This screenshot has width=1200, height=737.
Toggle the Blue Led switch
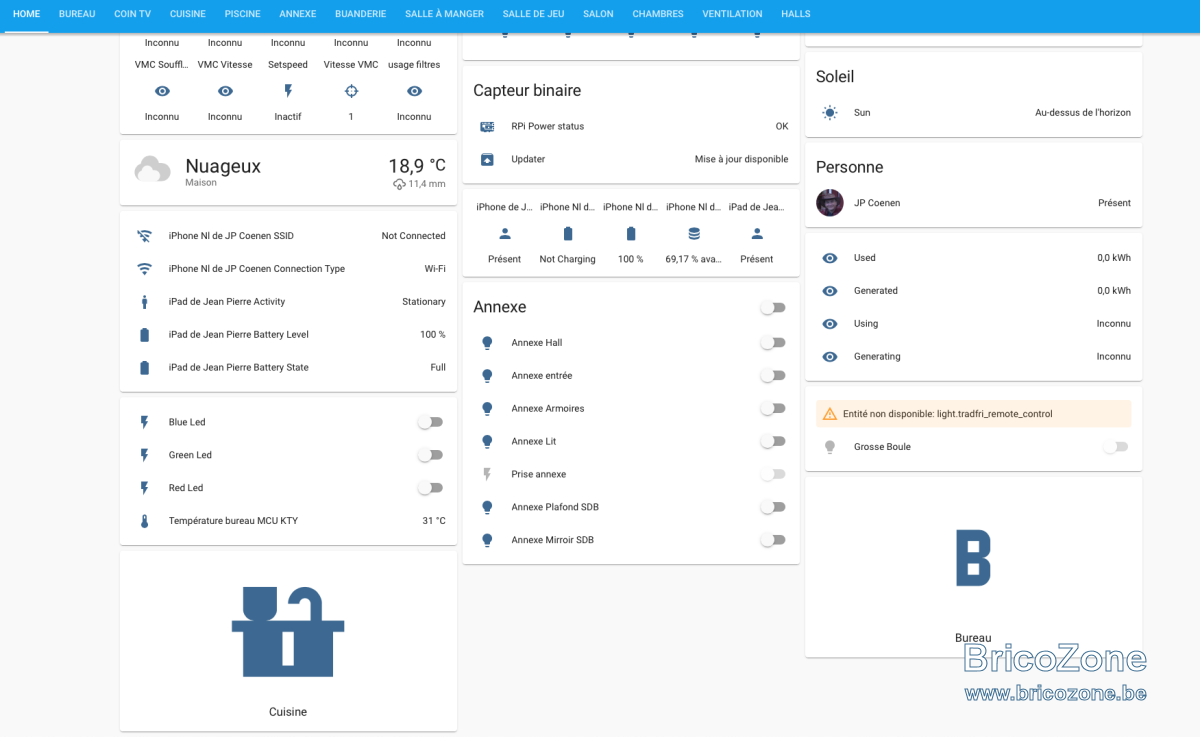click(x=430, y=422)
